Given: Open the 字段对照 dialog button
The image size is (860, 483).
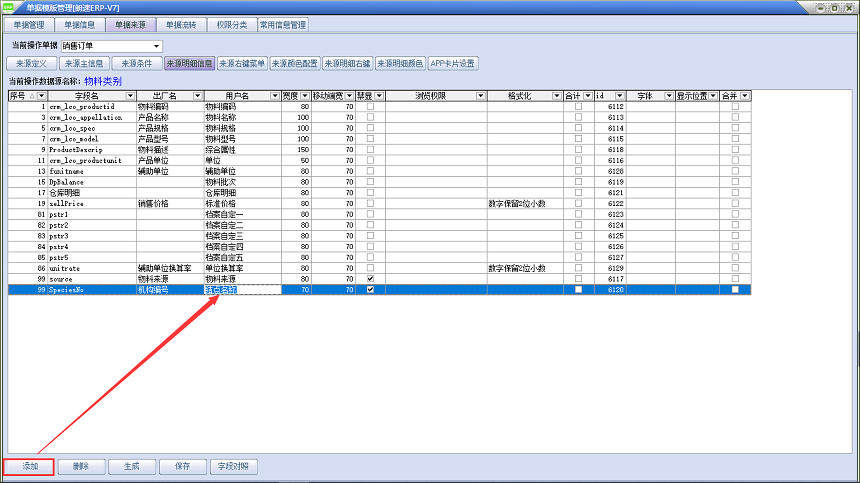Looking at the screenshot, I should pyautogui.click(x=234, y=466).
